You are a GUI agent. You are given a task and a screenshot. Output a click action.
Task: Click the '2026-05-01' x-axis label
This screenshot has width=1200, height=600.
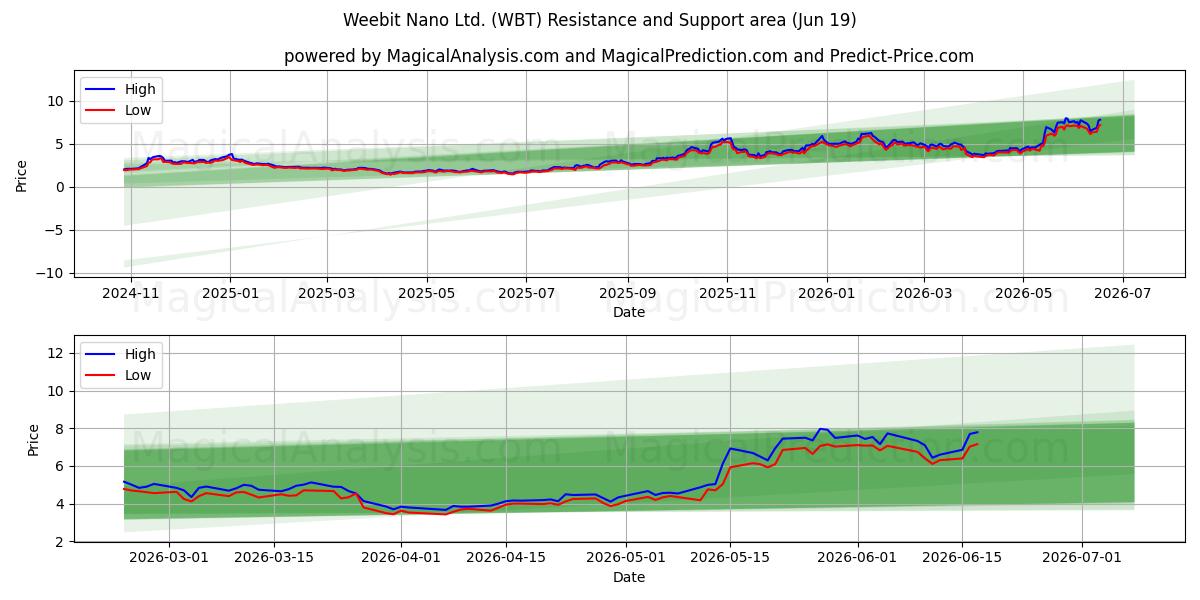[625, 560]
